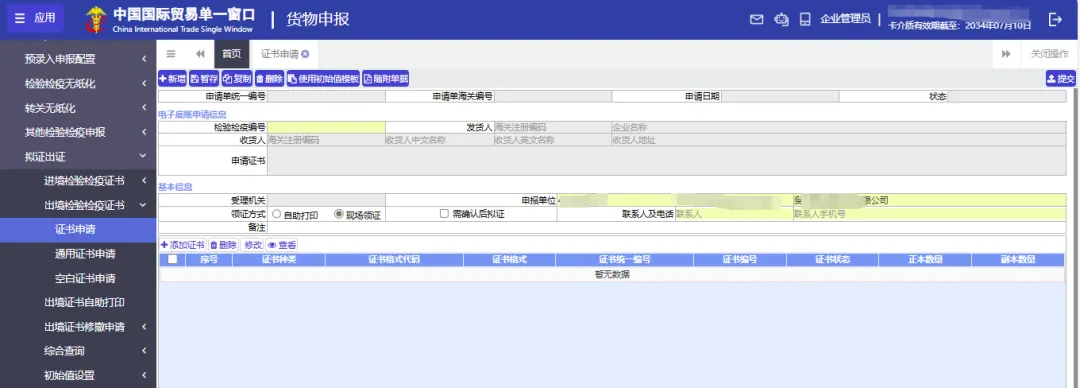The height and width of the screenshot is (388, 1080).
Task: Tick the 需确认后拟证 checkbox
Action: pyautogui.click(x=444, y=214)
